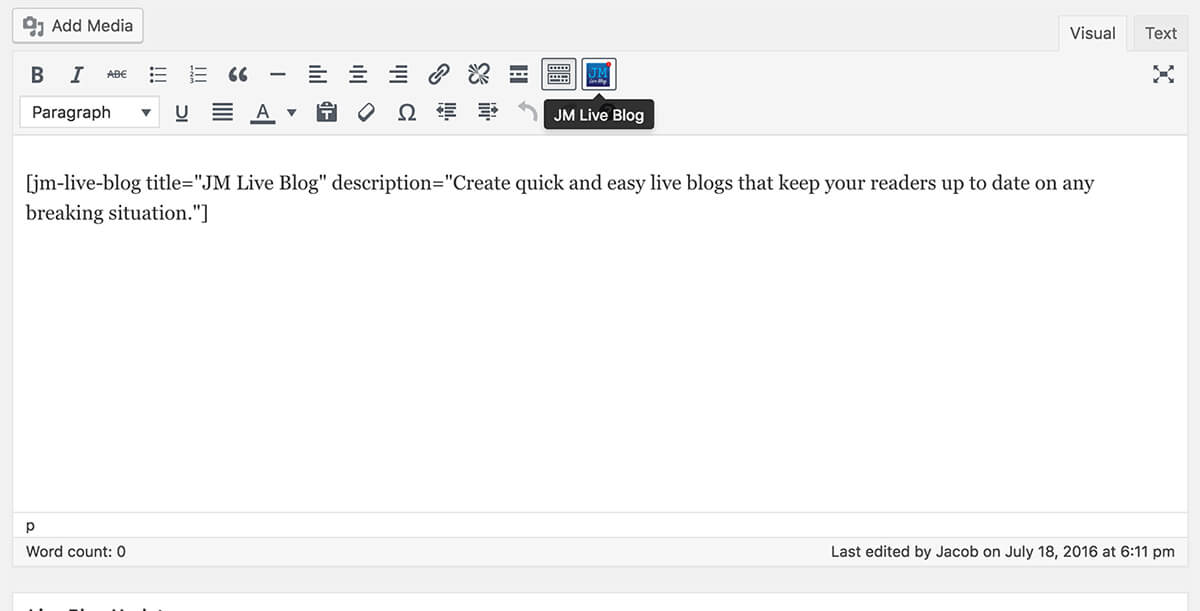The width and height of the screenshot is (1200, 611).
Task: Open distraction-free writing mode
Action: [1163, 75]
